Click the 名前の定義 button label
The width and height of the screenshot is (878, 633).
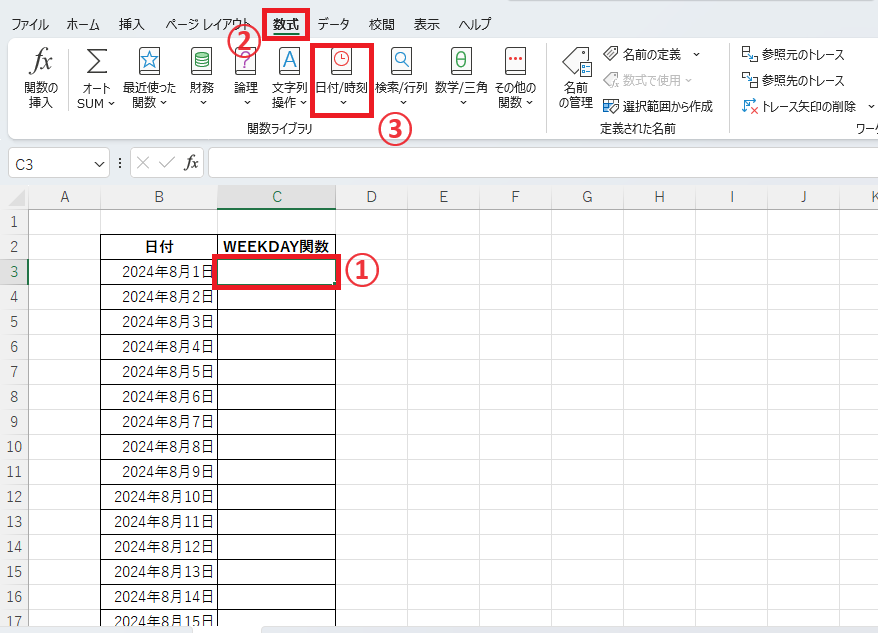click(651, 54)
